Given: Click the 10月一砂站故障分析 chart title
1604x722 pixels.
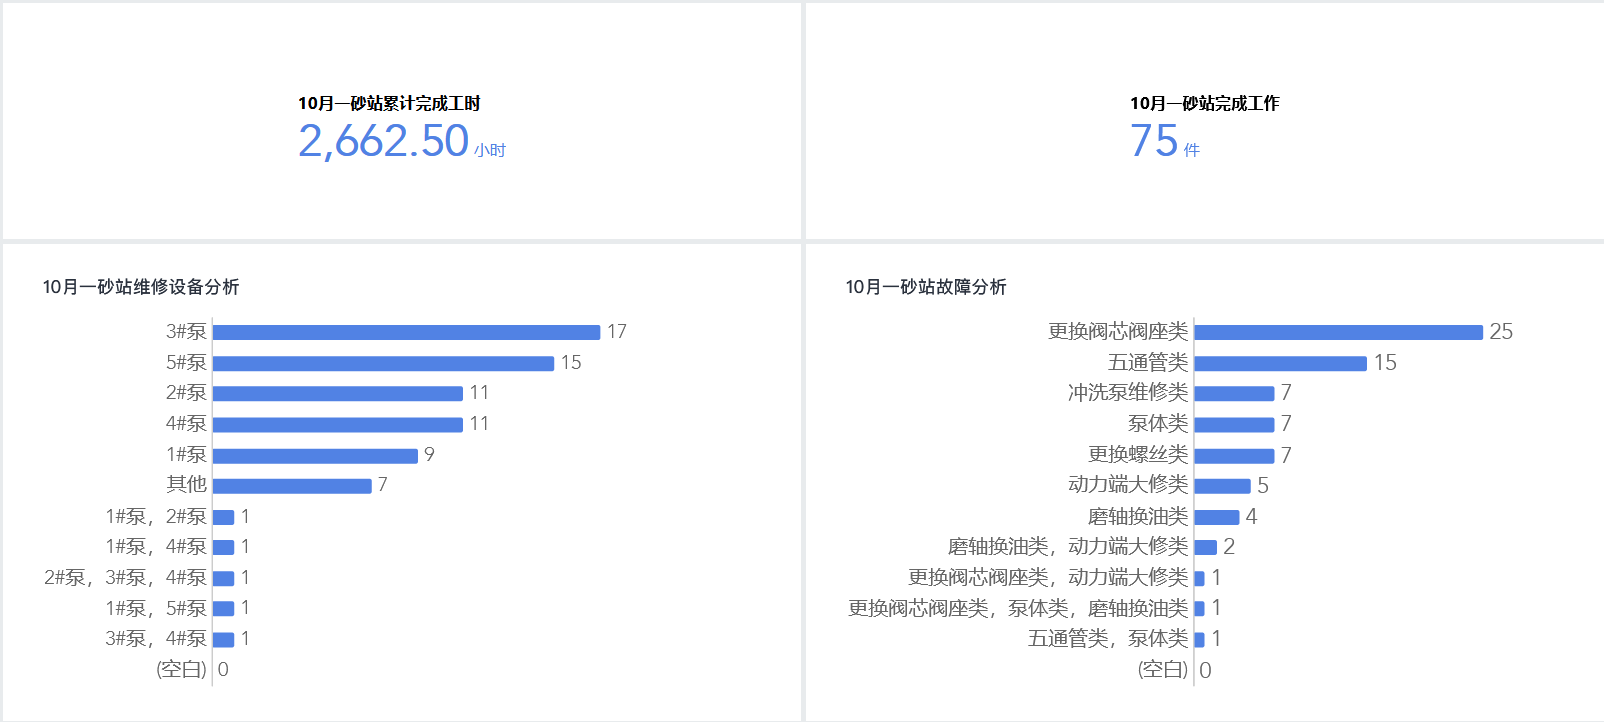Looking at the screenshot, I should [926, 287].
